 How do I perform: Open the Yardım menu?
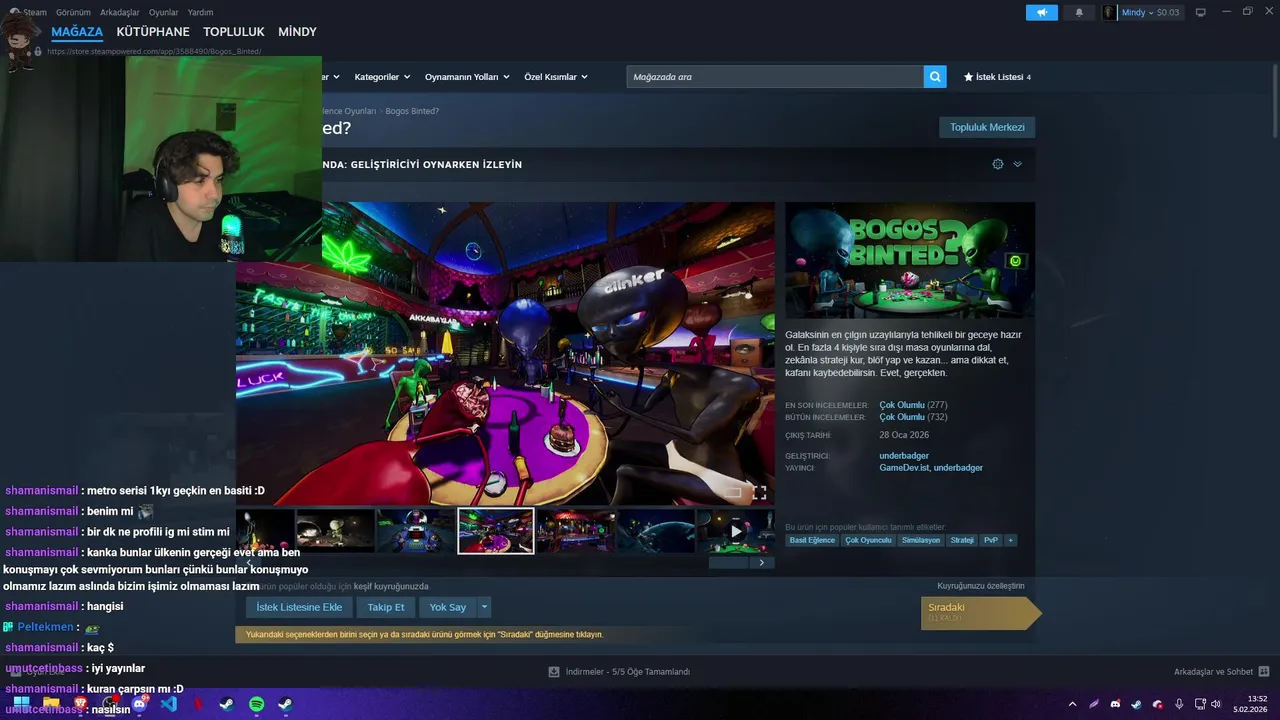200,13
